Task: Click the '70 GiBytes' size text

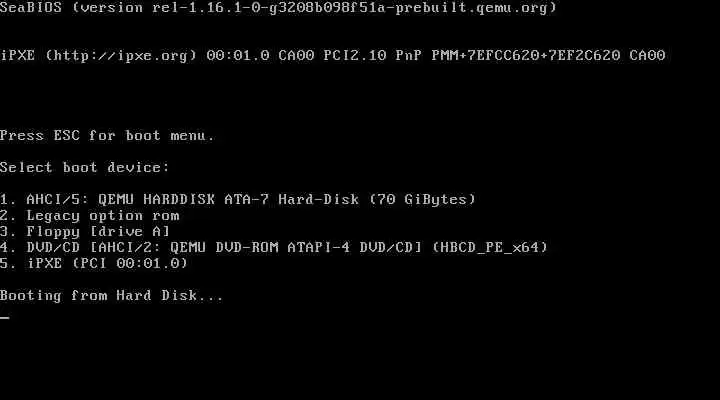Action: click(422, 199)
